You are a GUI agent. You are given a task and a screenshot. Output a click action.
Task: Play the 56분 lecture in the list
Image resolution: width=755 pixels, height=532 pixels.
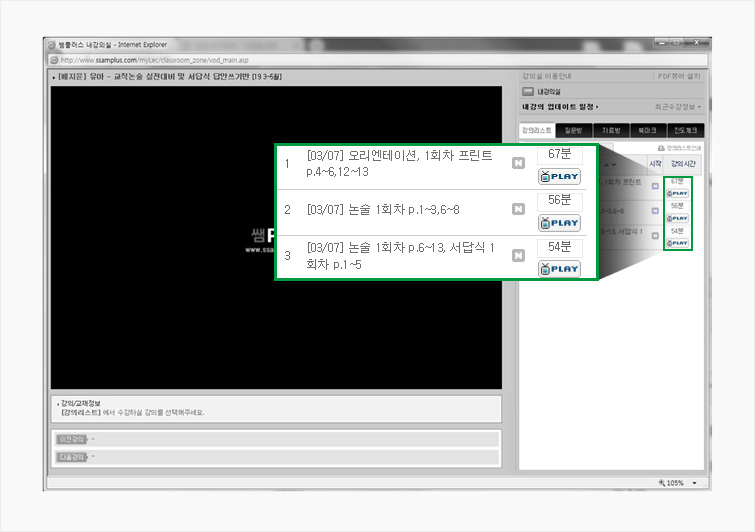point(677,218)
